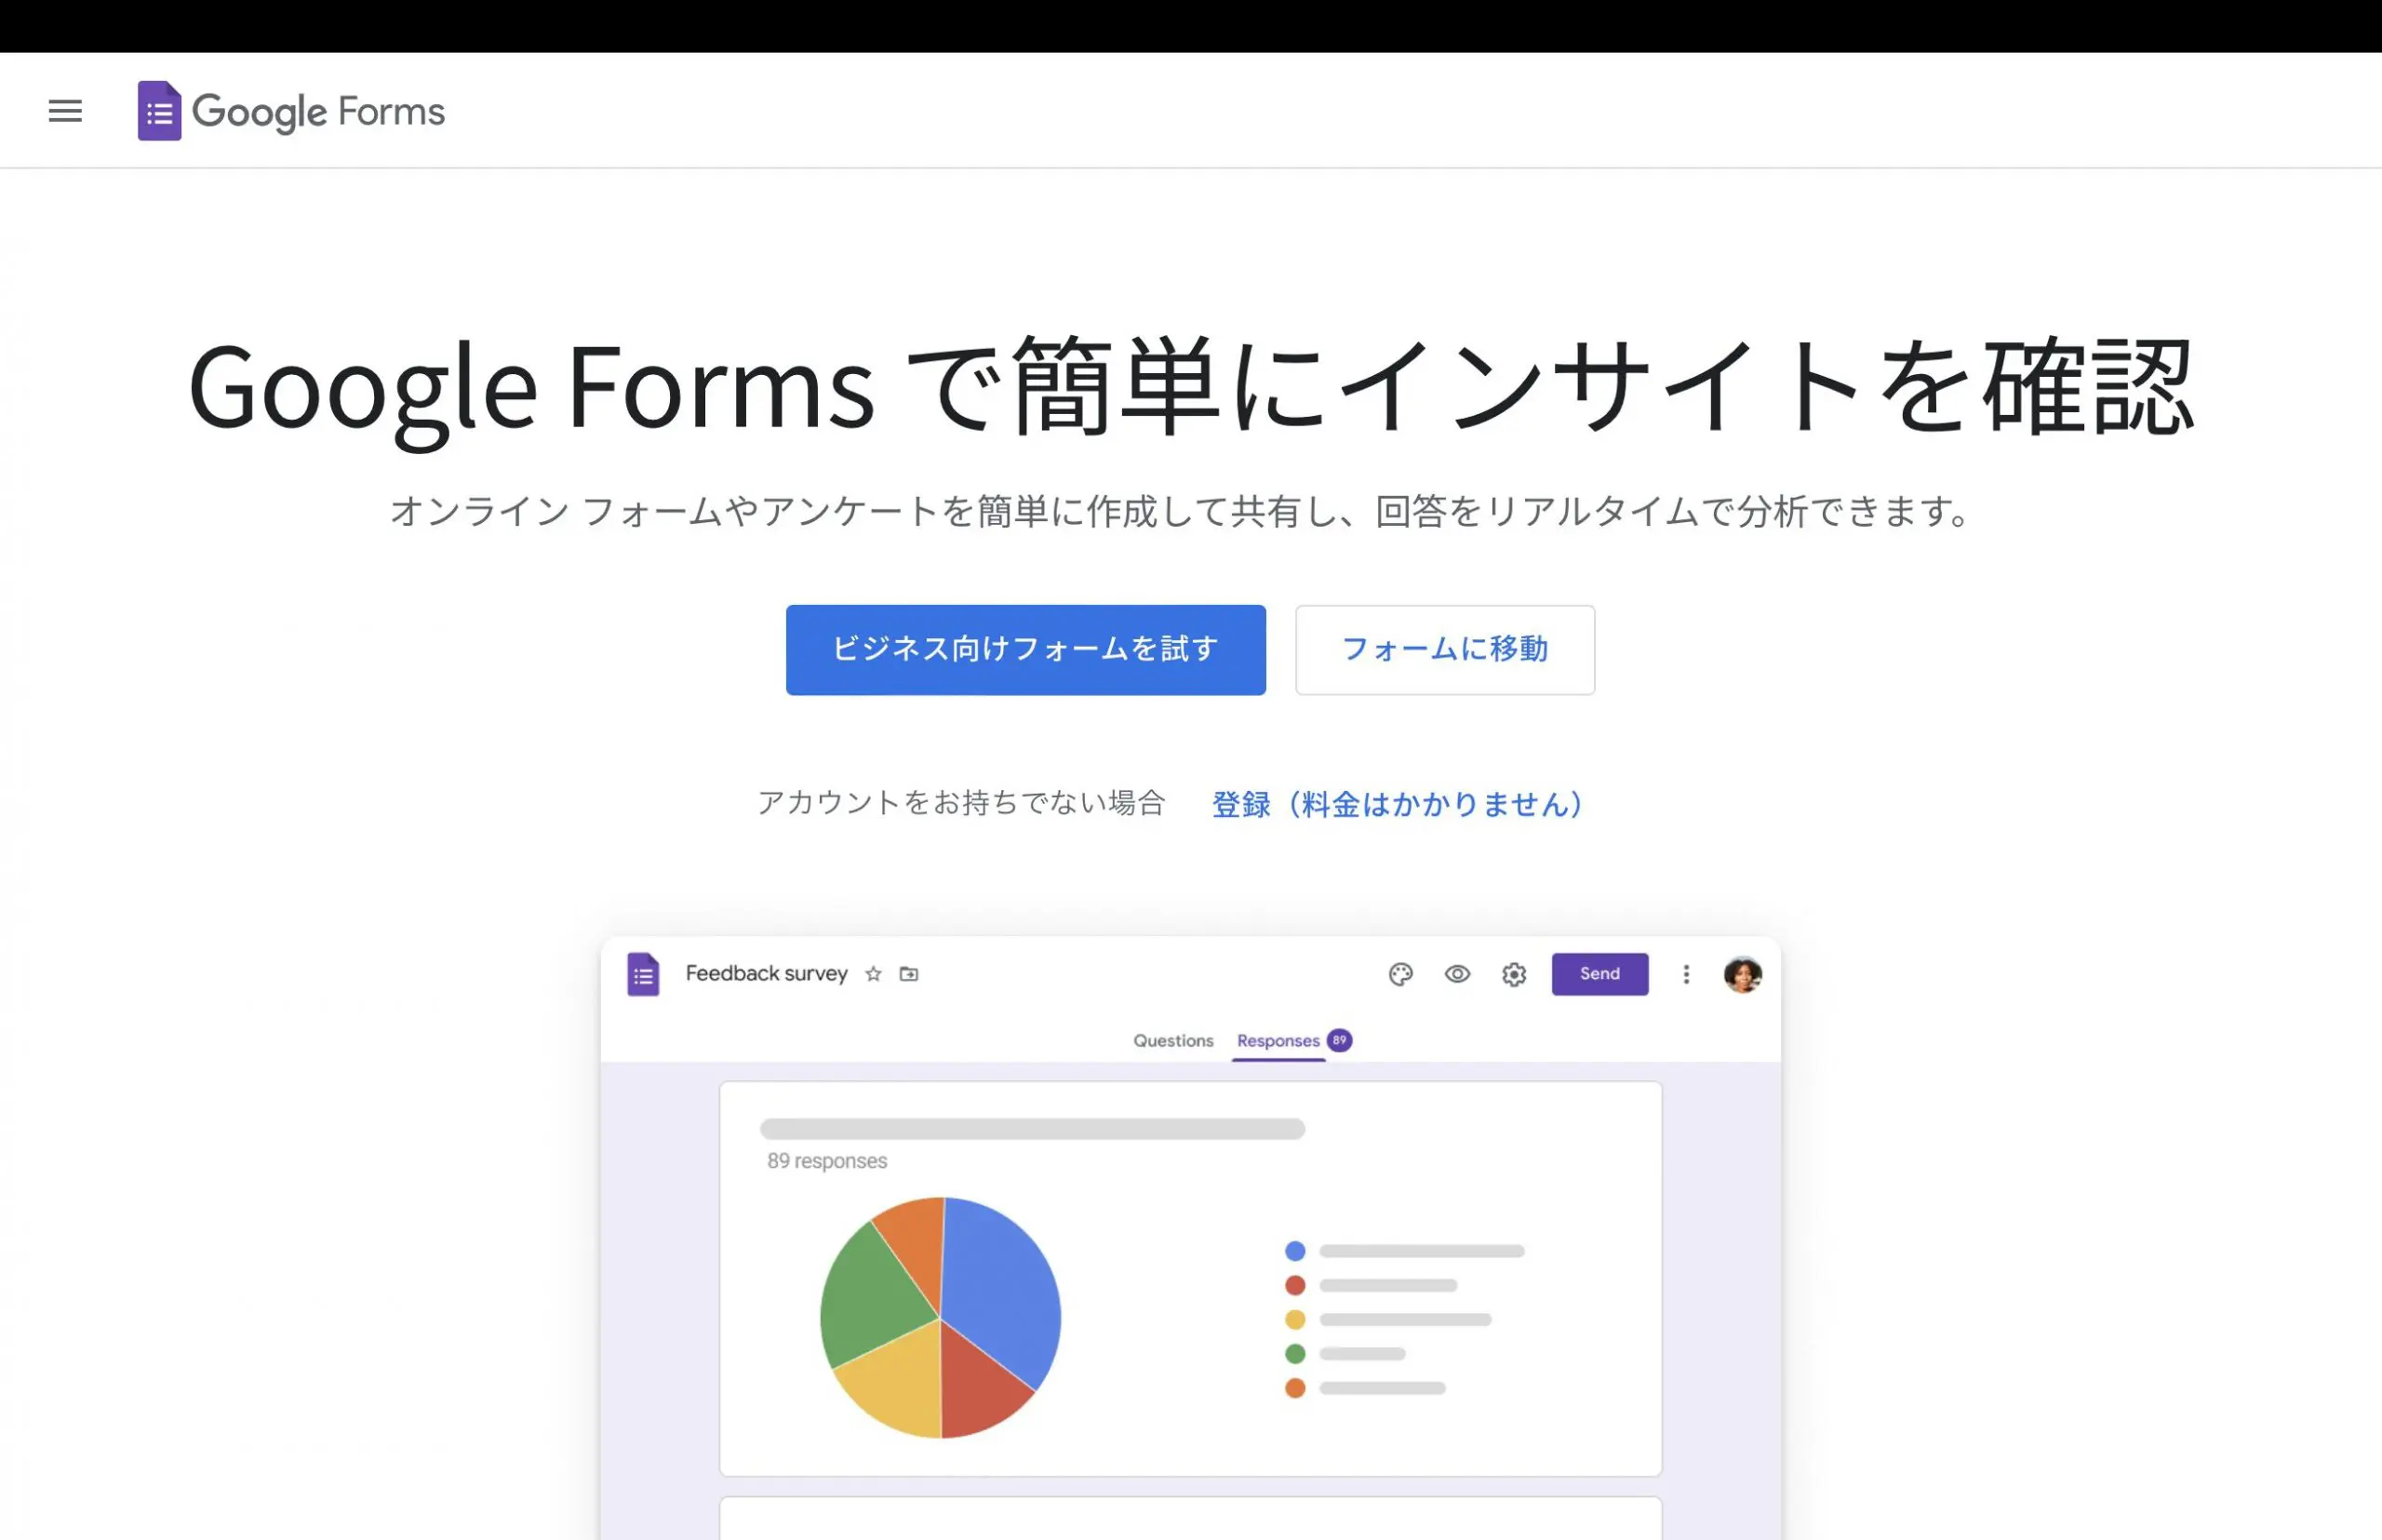
Task: Open the hamburger navigation menu
Action: click(65, 111)
